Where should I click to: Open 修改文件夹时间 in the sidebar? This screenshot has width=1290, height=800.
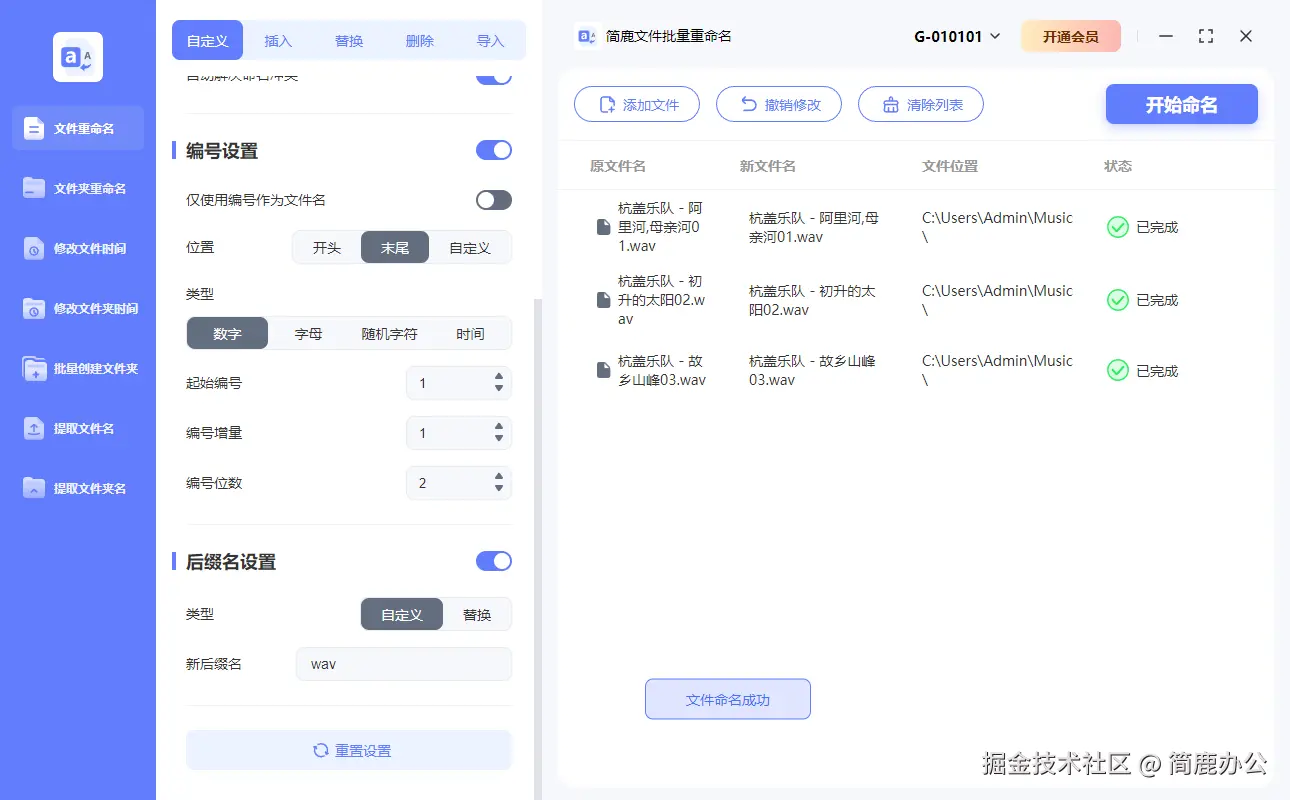pyautogui.click(x=78, y=308)
